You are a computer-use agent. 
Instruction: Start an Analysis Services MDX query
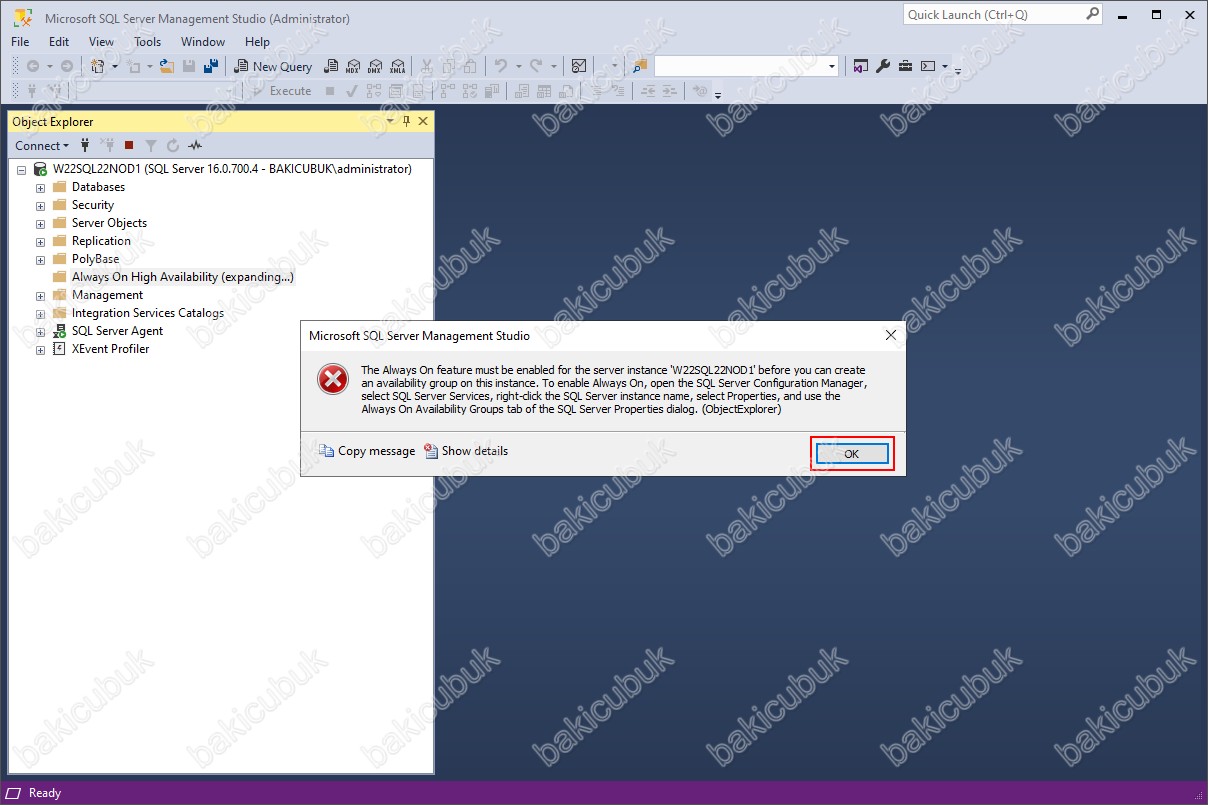353,66
